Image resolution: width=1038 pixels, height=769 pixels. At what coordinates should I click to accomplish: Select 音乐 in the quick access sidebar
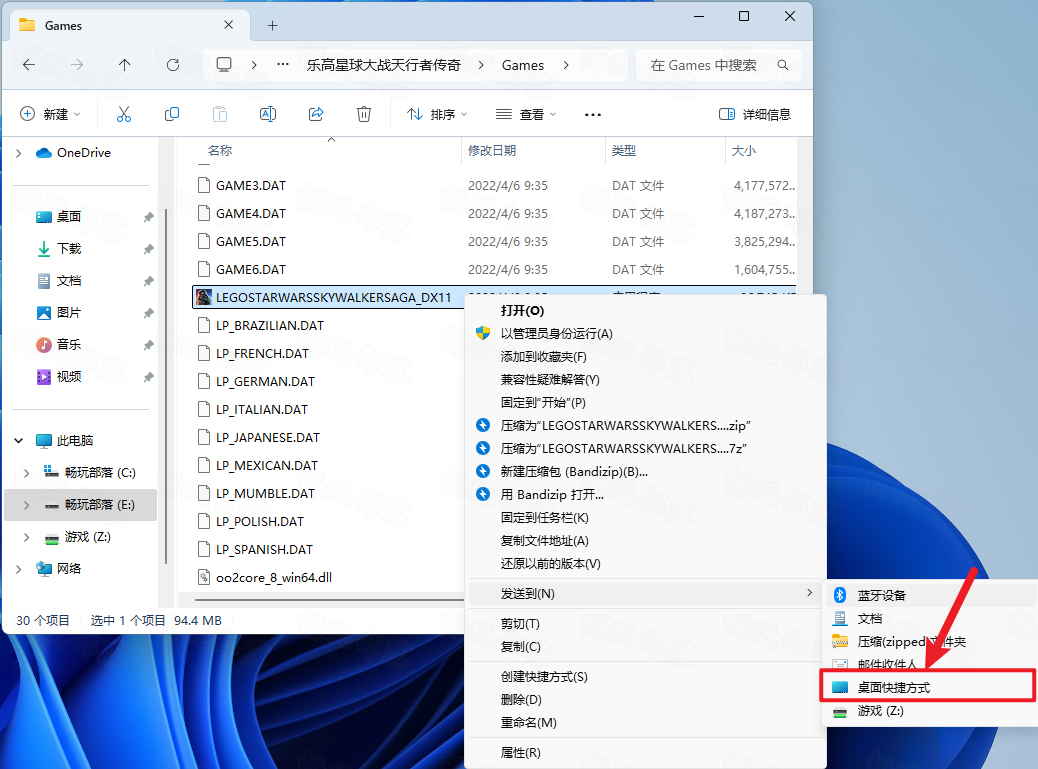click(69, 345)
